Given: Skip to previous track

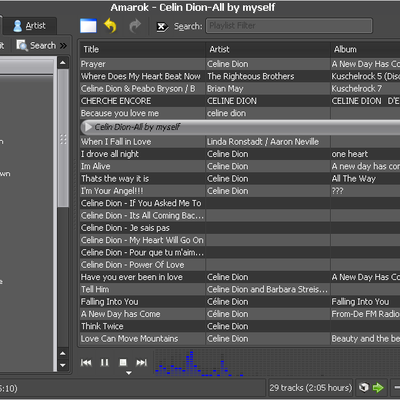Looking at the screenshot, I should coord(86,362).
